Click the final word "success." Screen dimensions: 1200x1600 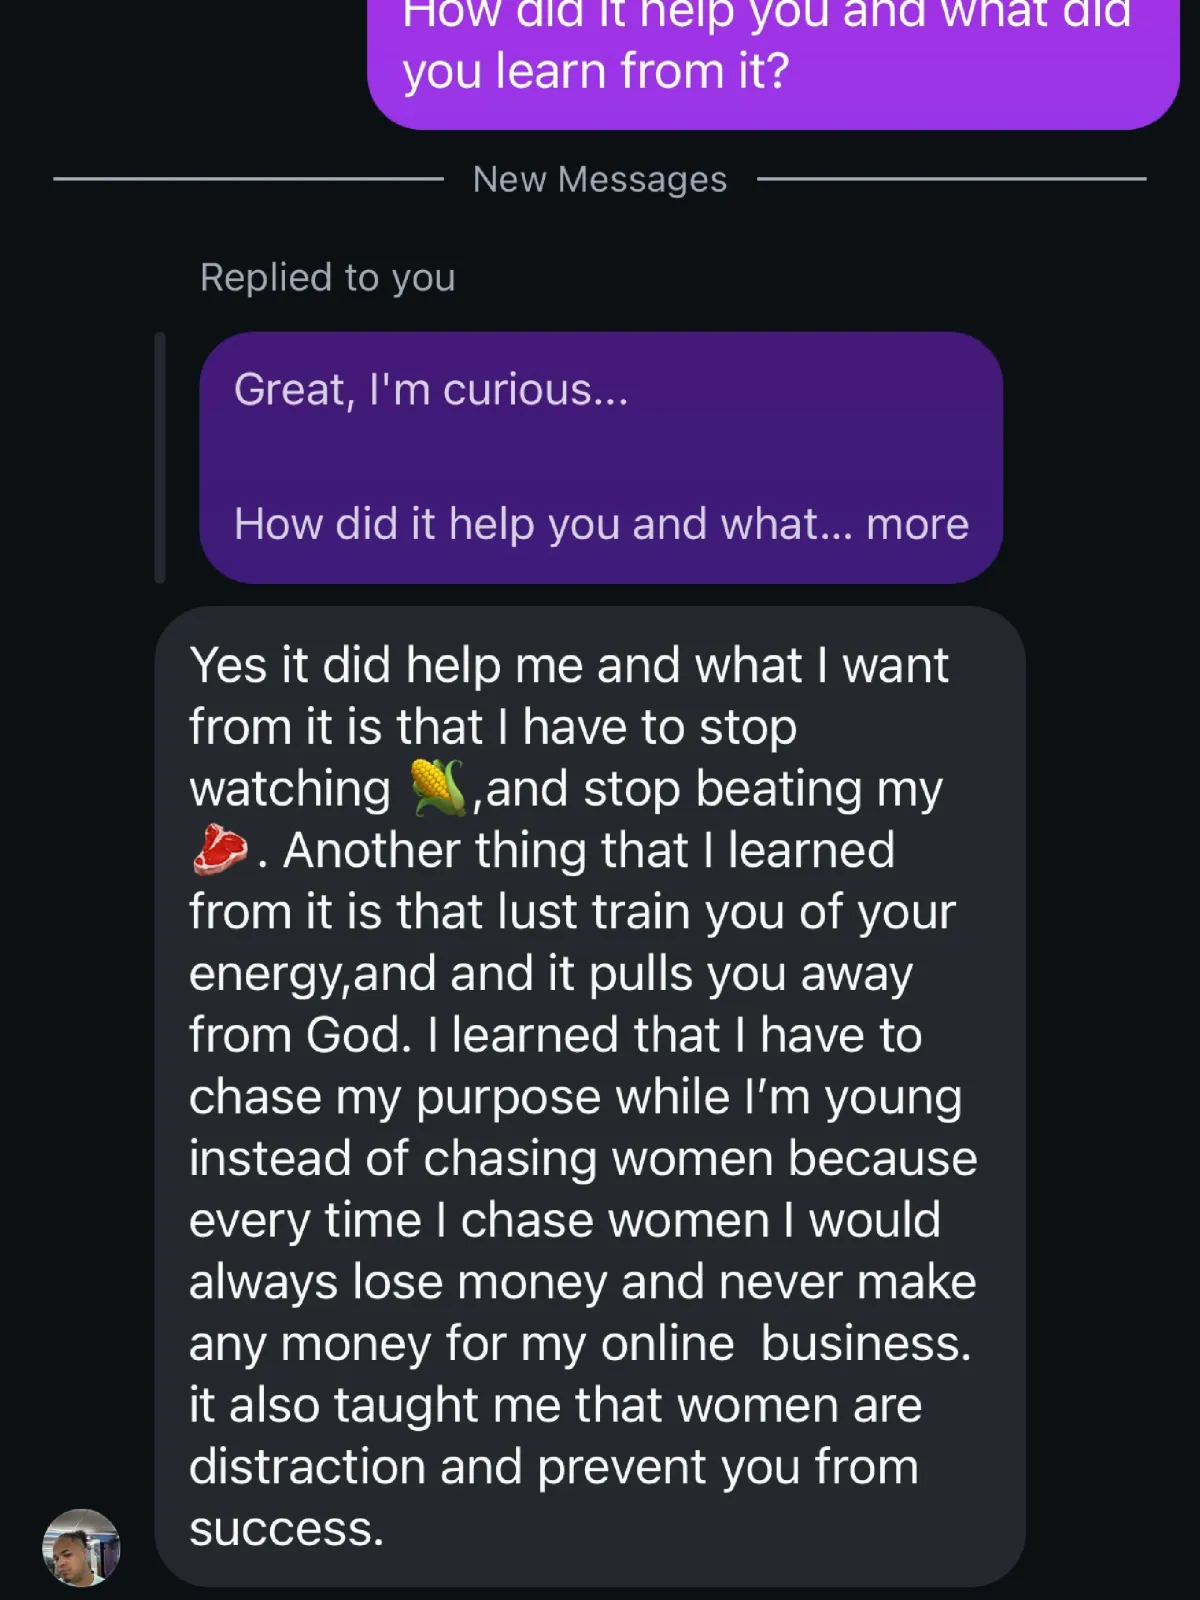pos(287,1528)
